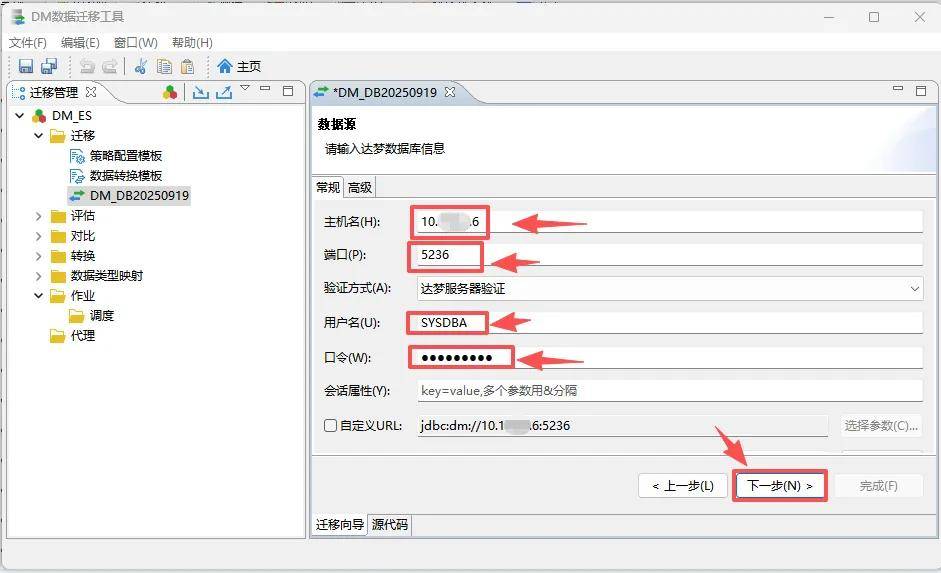Viewport: 941px width, 573px height.
Task: Switch to the 源代码 bottom tab
Action: [389, 524]
